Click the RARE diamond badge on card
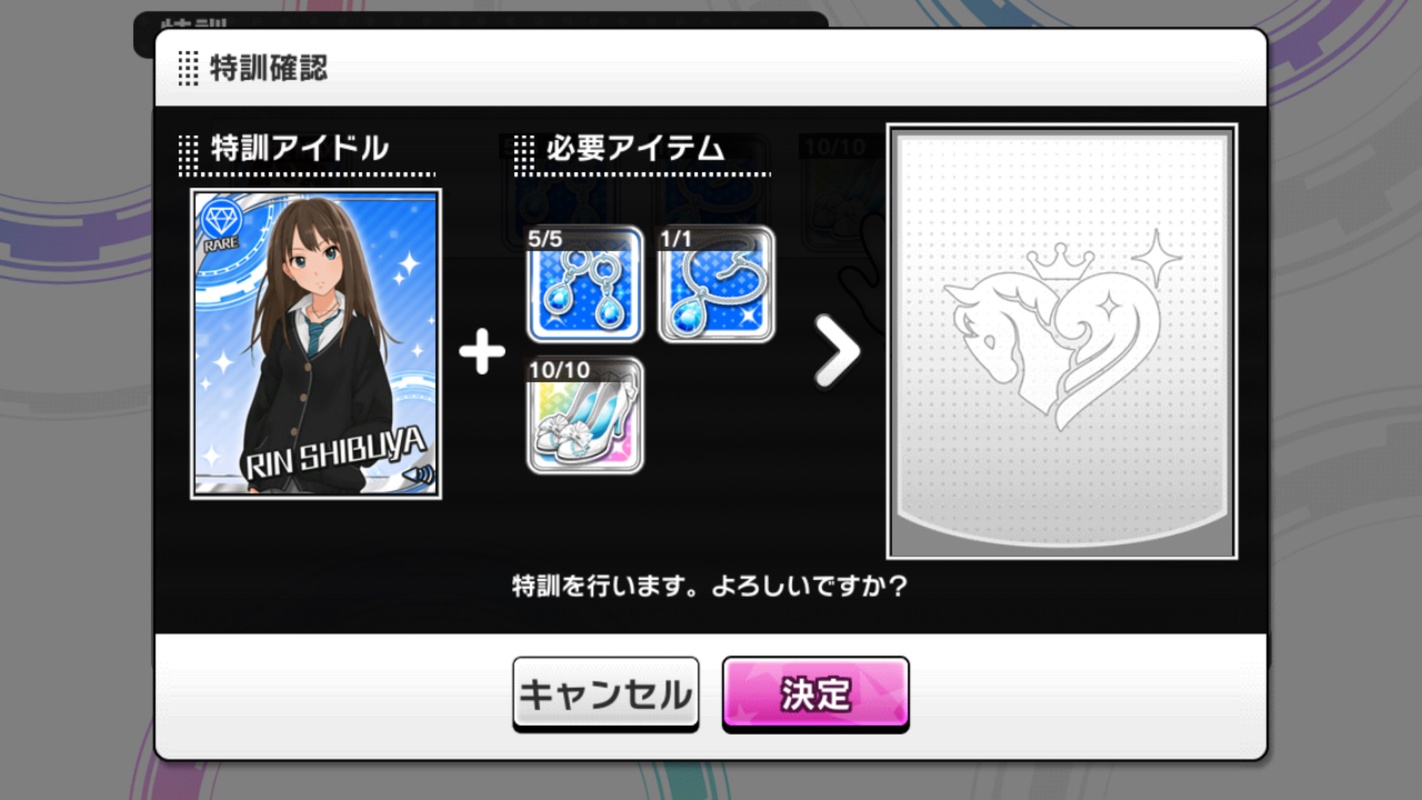Viewport: 1422px width, 800px height. pos(222,224)
